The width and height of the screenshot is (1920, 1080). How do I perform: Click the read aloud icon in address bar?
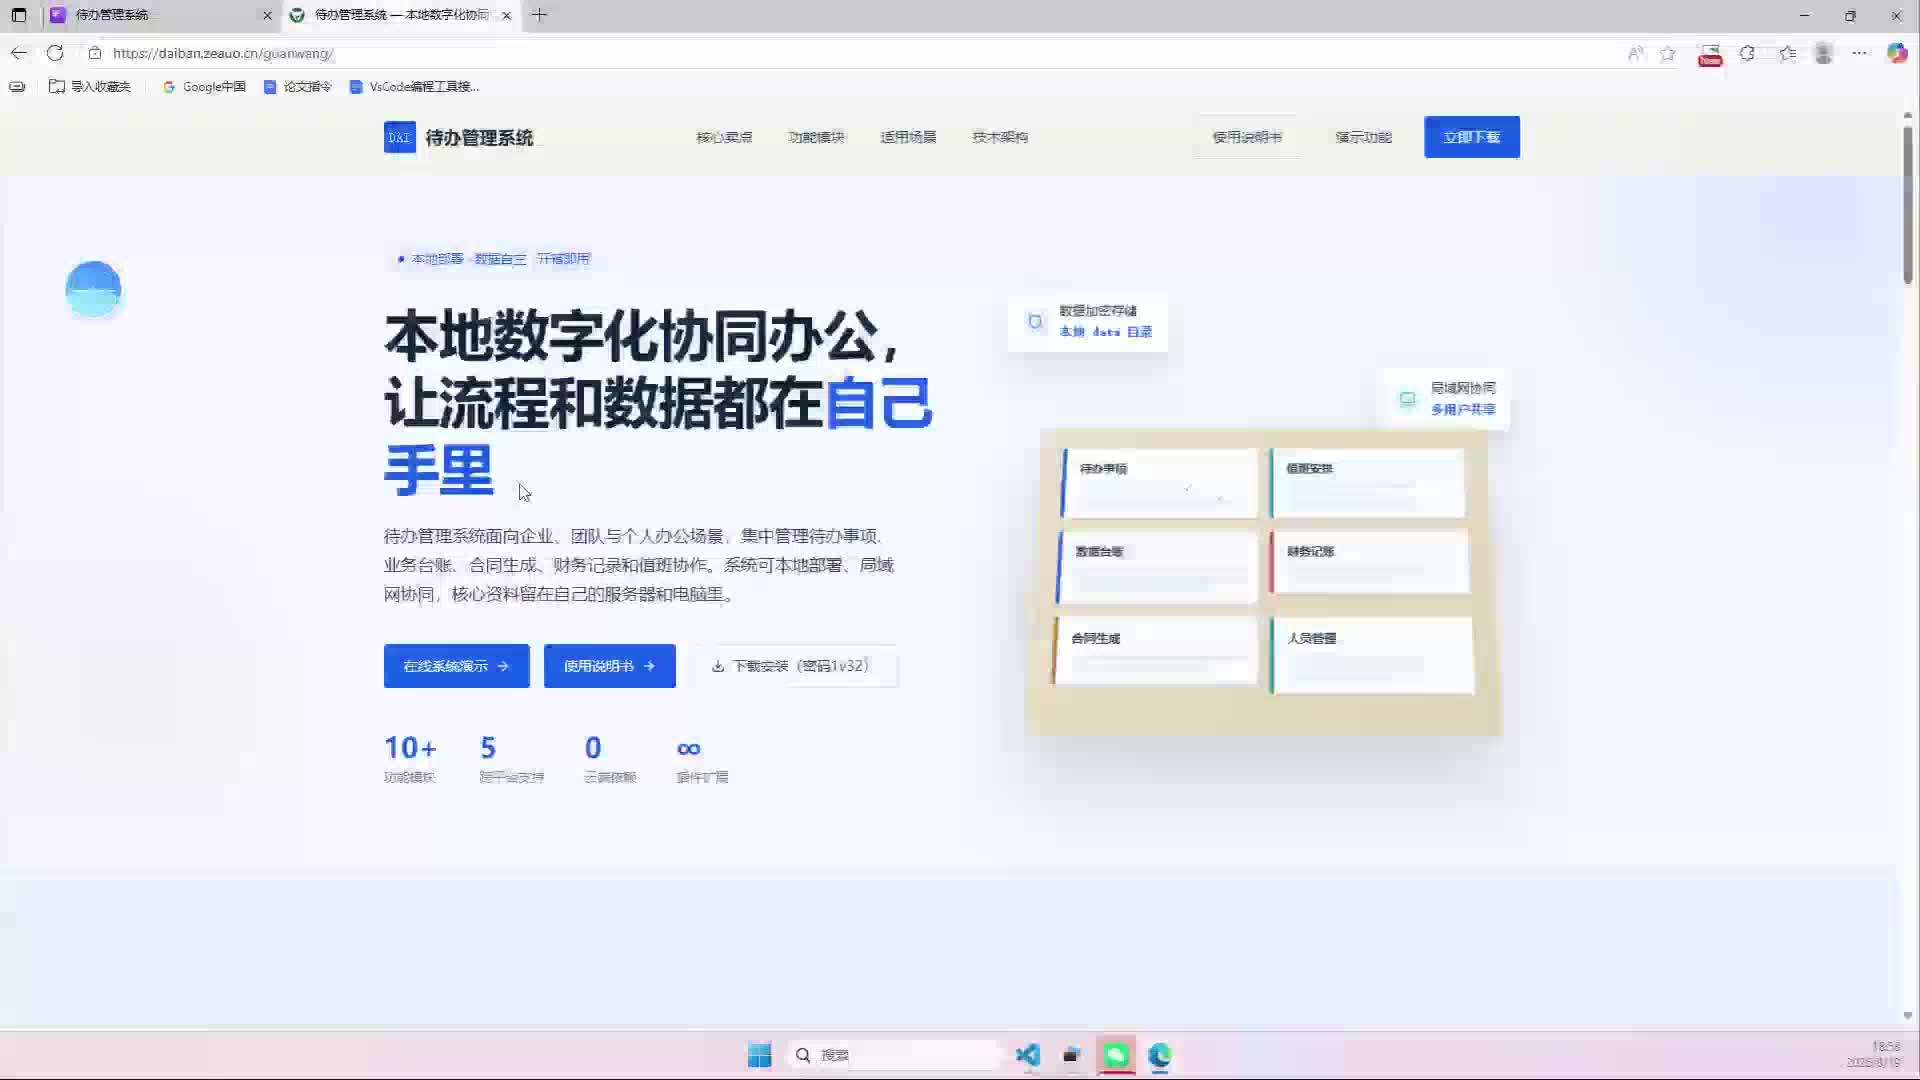click(1636, 54)
